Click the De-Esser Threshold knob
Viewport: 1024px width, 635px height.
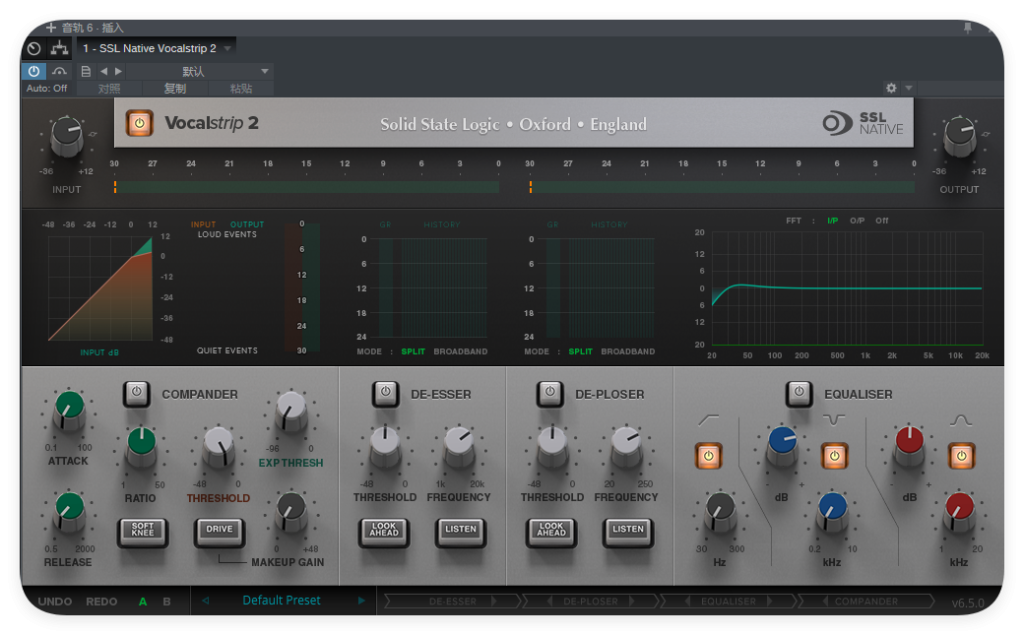point(385,446)
